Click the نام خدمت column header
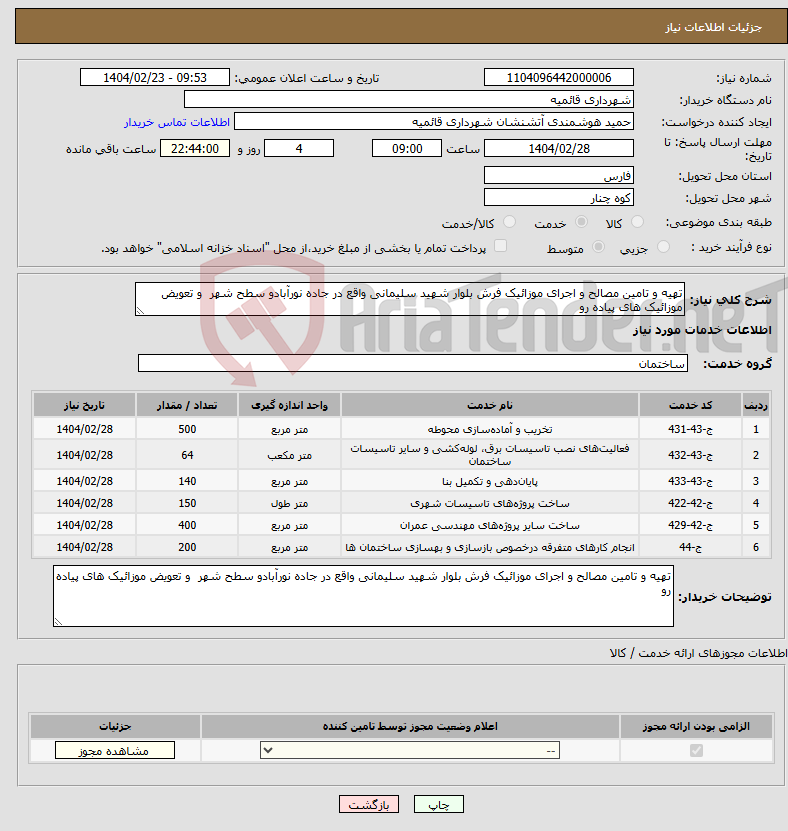788x831 pixels. (490, 405)
